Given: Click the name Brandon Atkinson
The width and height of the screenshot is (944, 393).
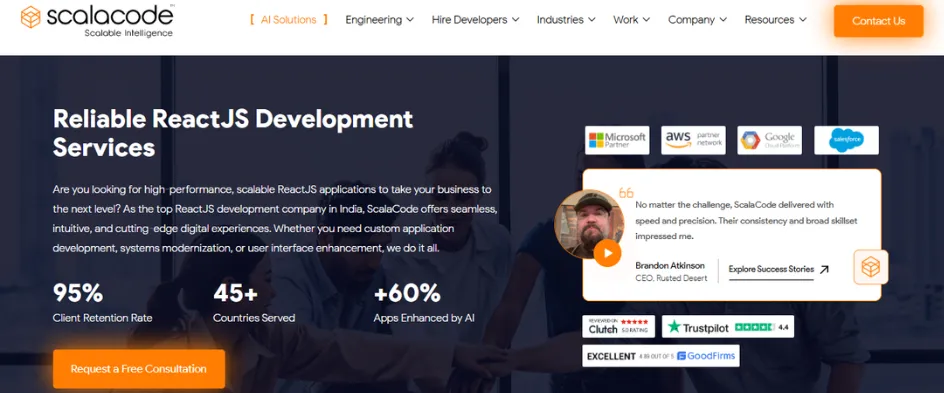Looking at the screenshot, I should [x=669, y=265].
